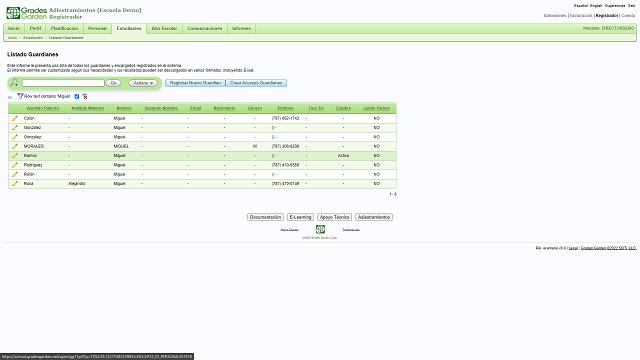
Task: Click the Estudiantes breadcrumb link
Action: click(33, 38)
